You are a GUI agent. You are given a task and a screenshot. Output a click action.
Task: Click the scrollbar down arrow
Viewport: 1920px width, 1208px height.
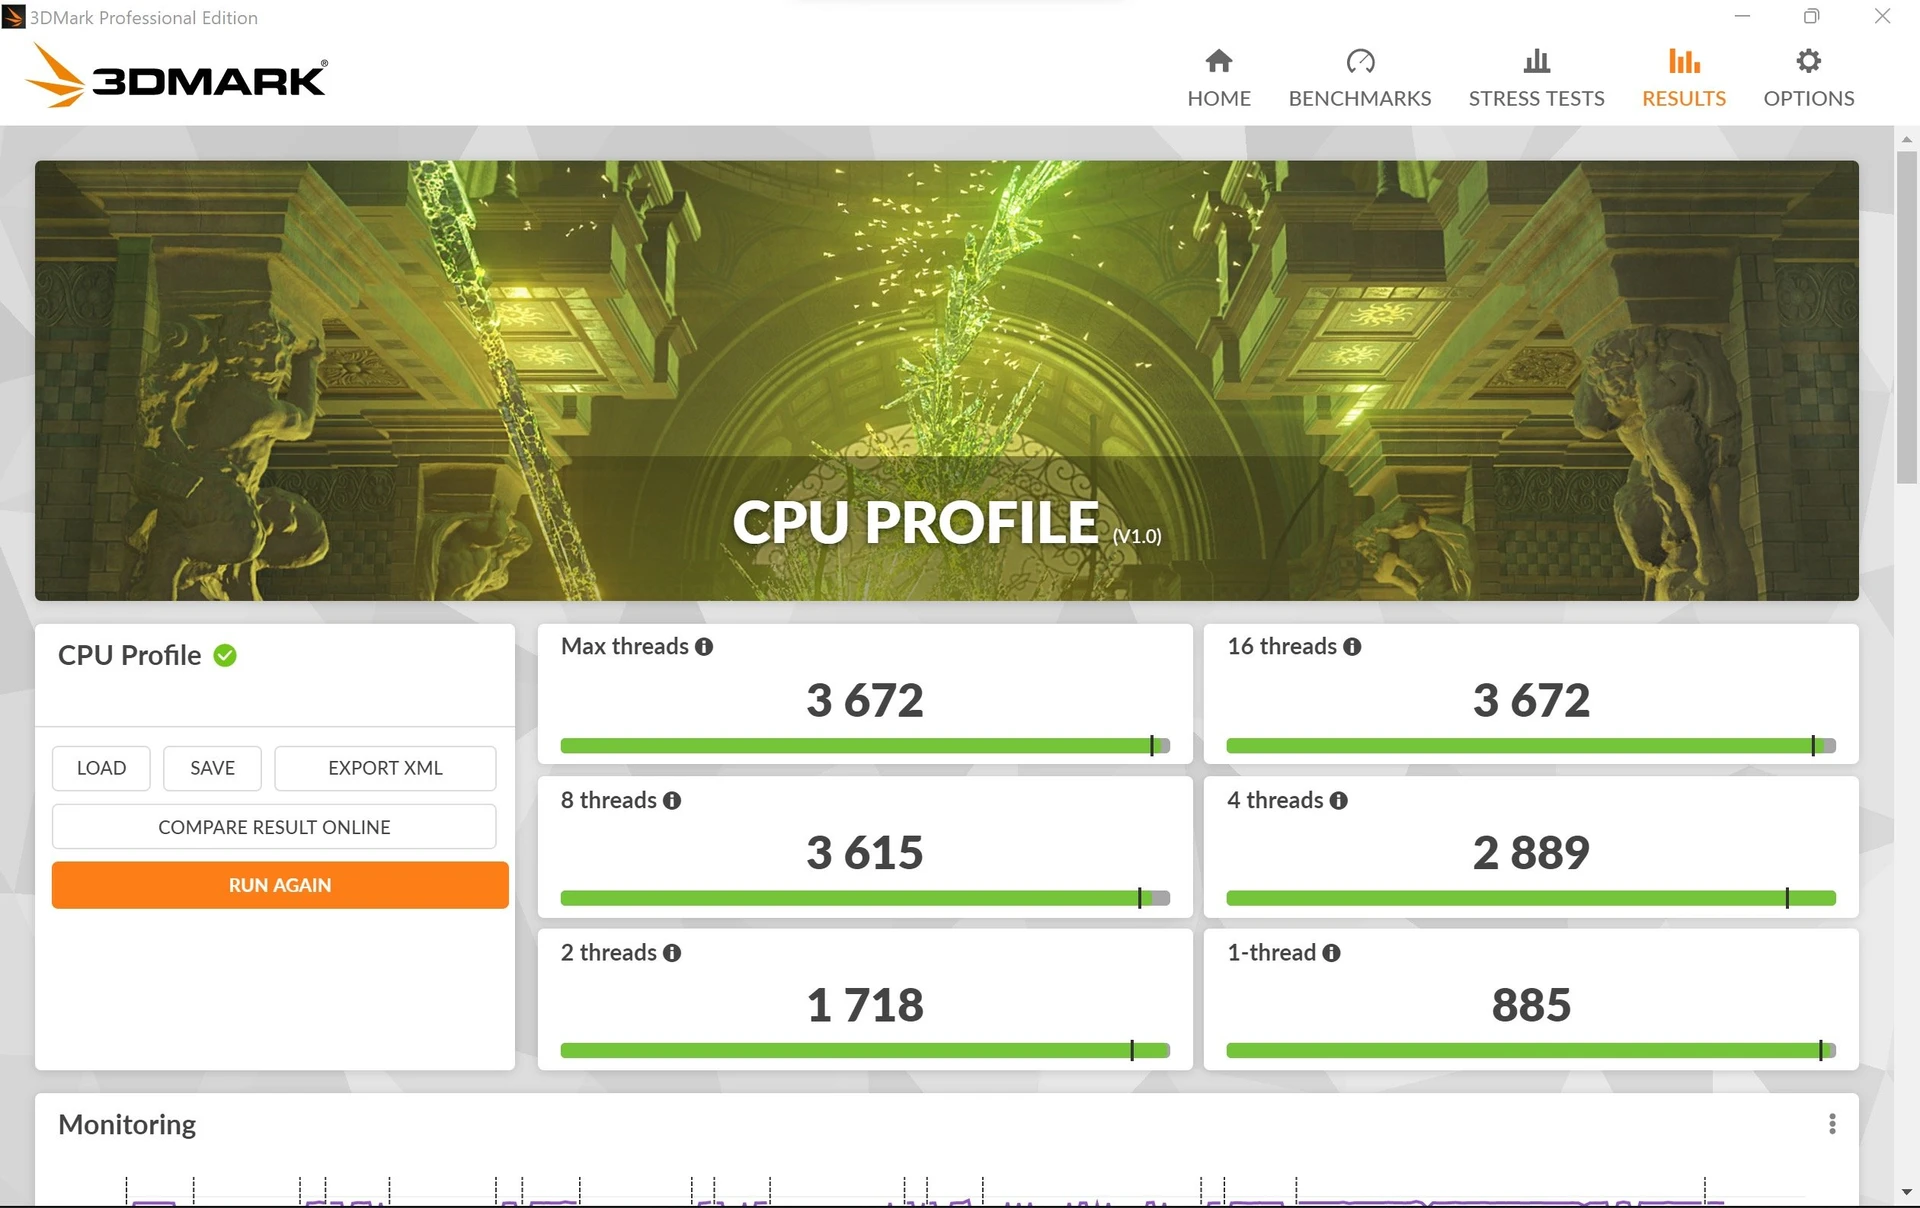click(1906, 1192)
